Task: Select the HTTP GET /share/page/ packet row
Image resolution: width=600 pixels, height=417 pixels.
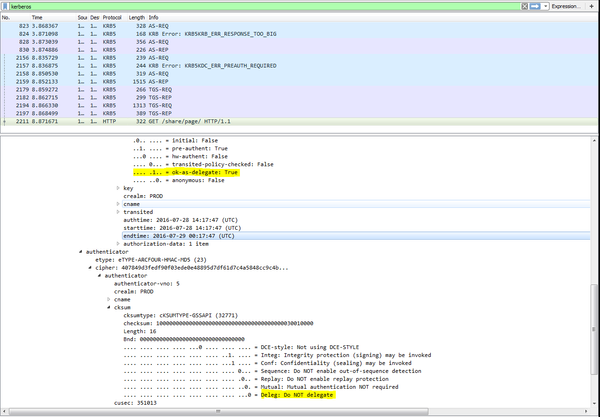Action: click(x=200, y=119)
